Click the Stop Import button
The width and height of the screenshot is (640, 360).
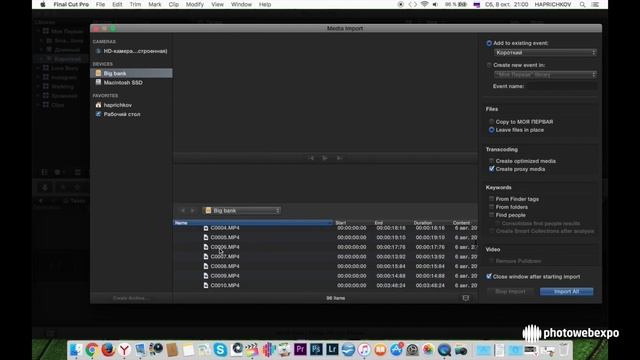[x=510, y=291]
